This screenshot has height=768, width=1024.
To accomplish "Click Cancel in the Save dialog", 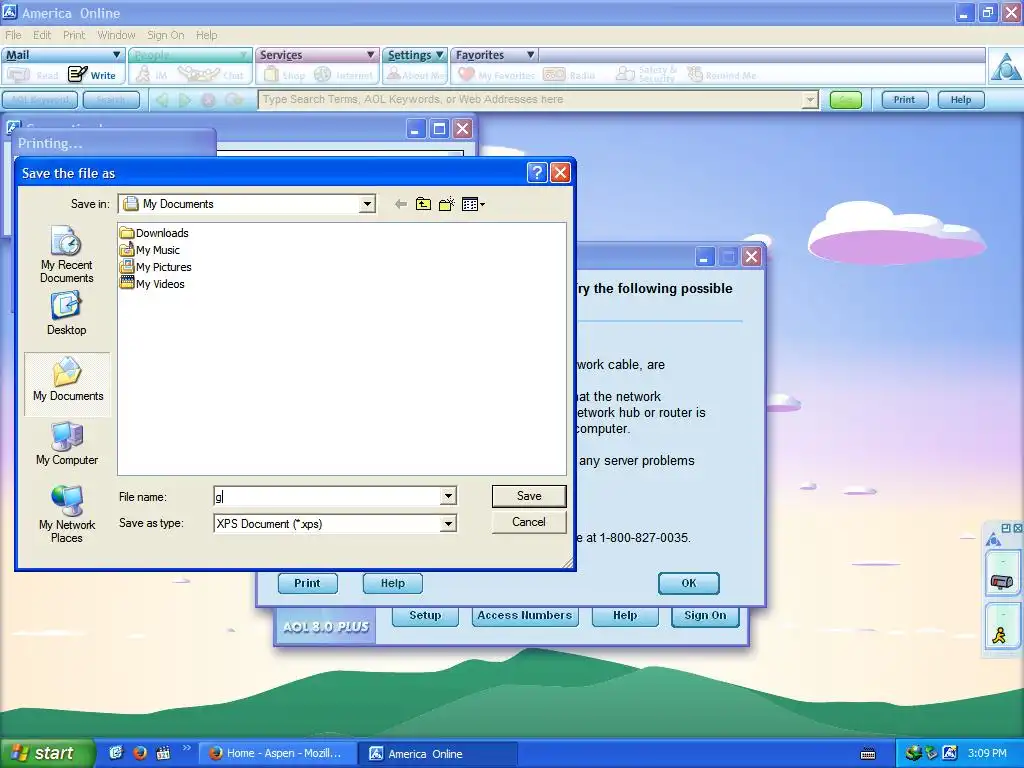I will [x=529, y=522].
